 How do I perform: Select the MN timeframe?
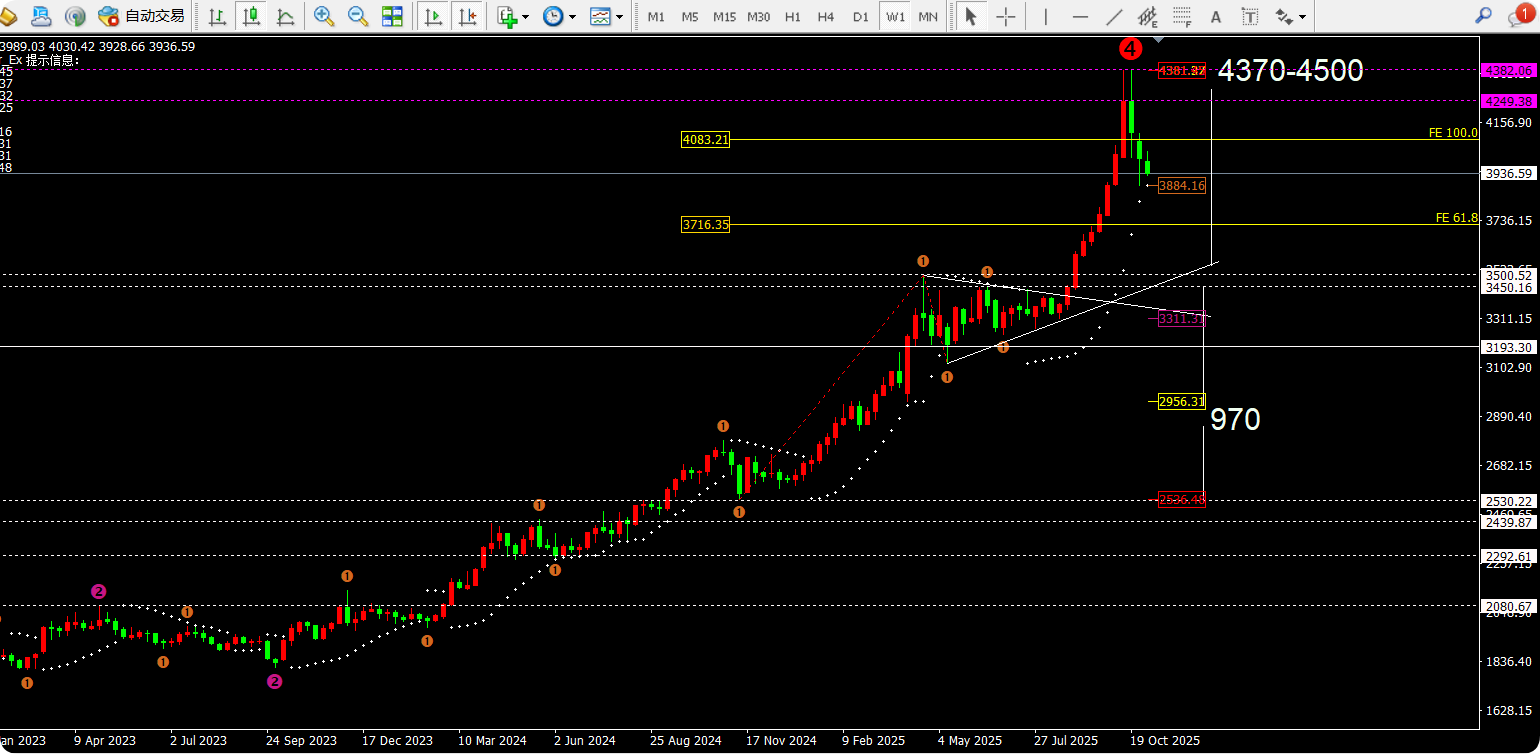(928, 16)
